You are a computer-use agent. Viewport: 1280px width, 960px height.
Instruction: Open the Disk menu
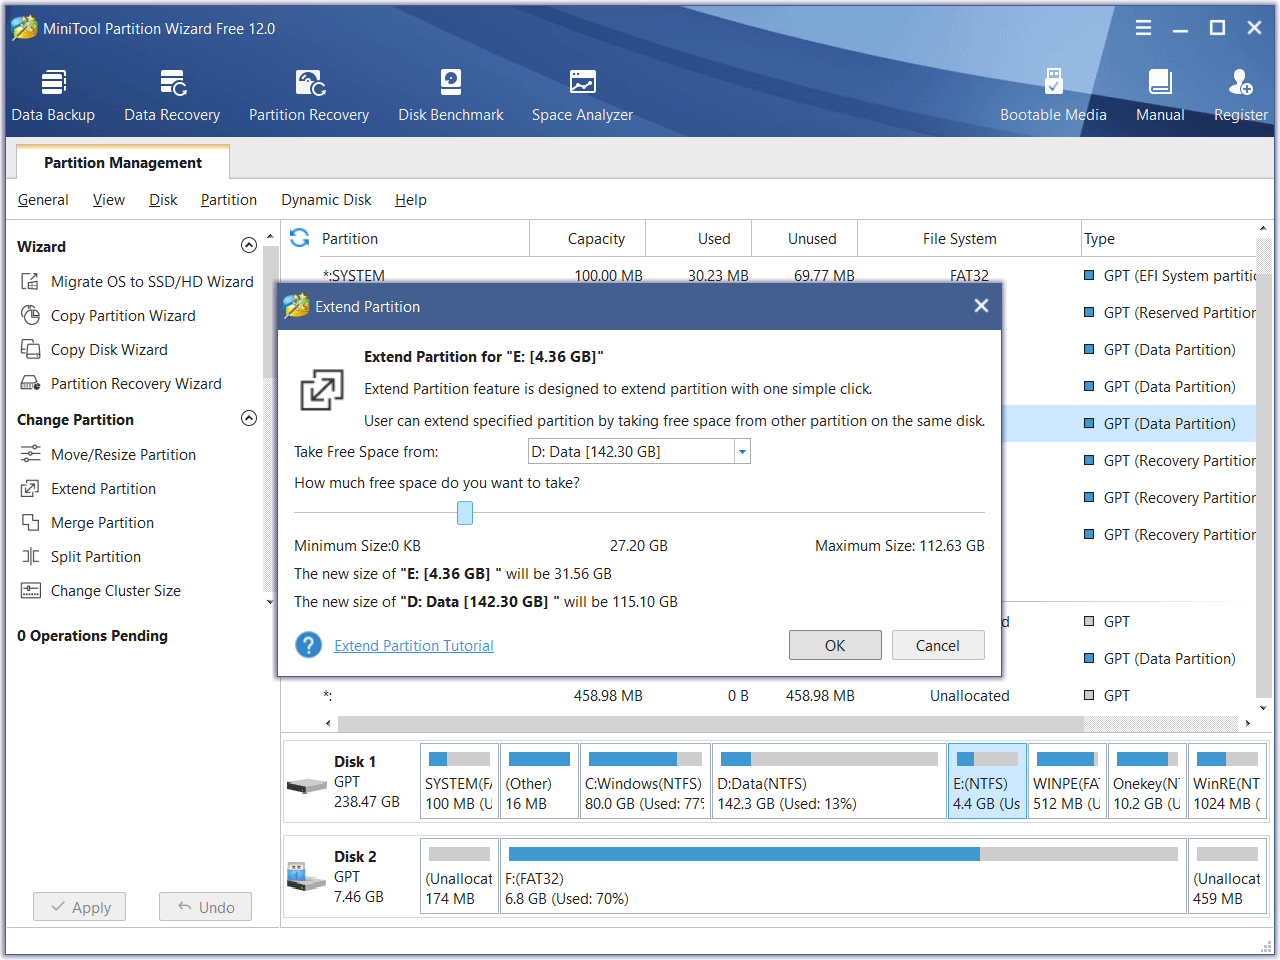click(163, 200)
